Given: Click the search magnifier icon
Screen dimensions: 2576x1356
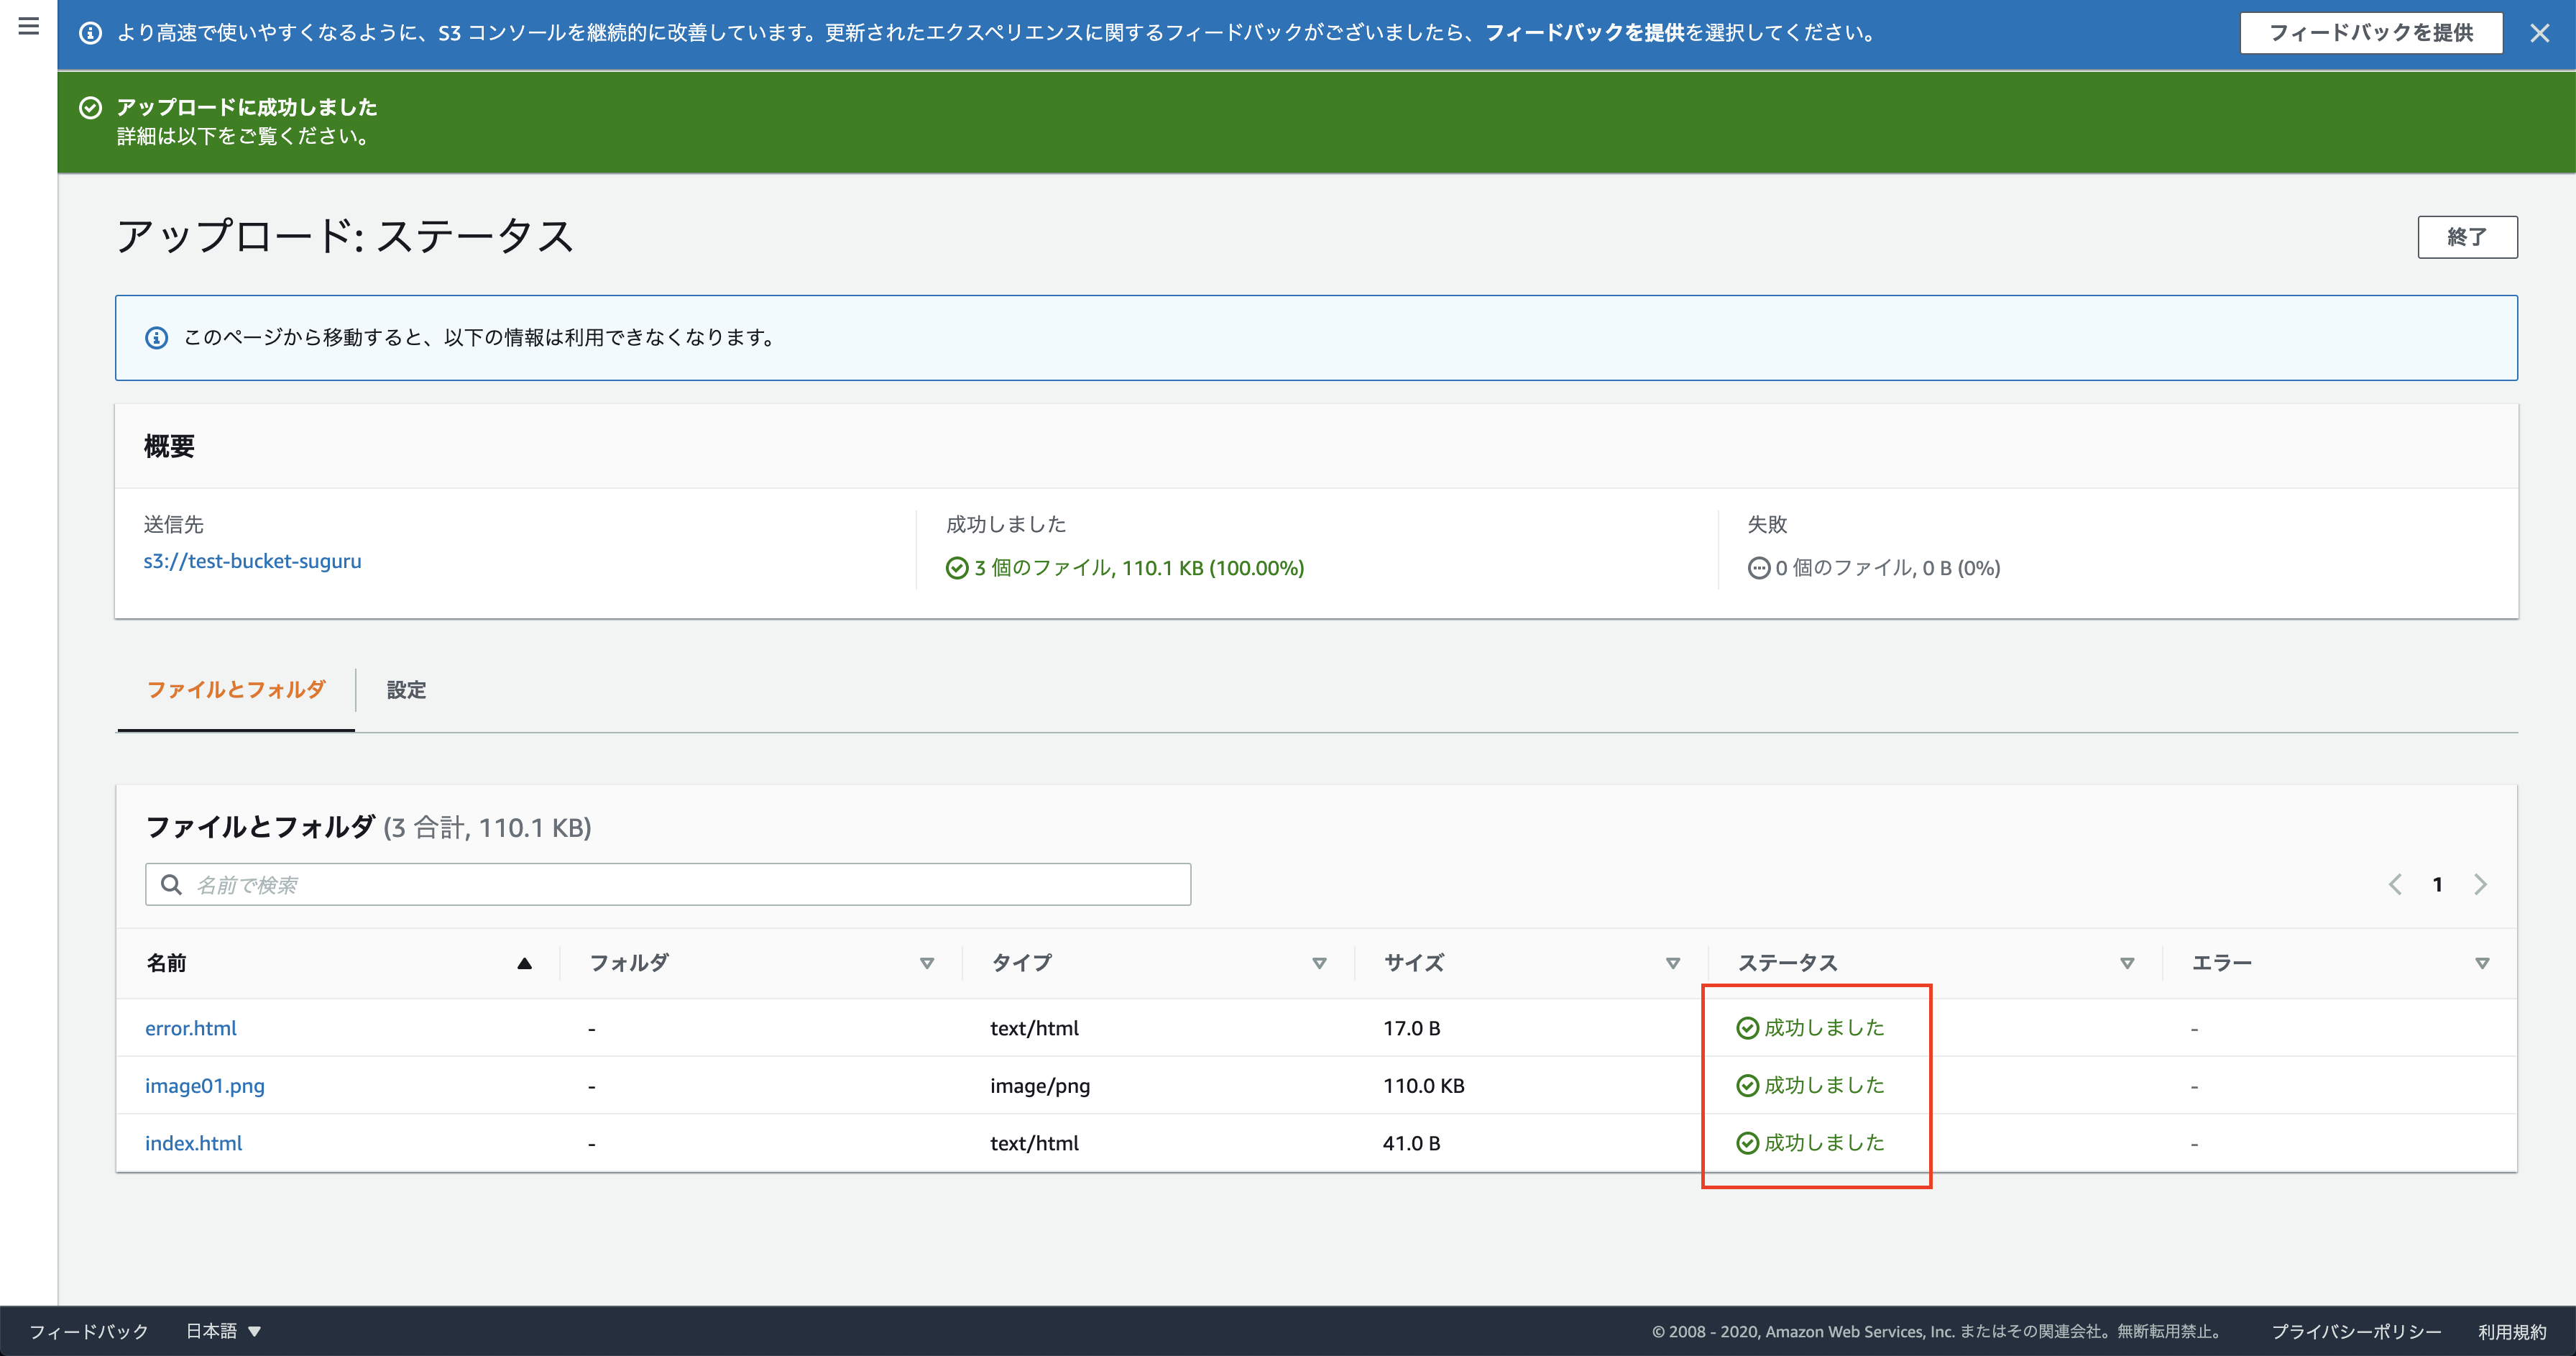Looking at the screenshot, I should tap(171, 885).
